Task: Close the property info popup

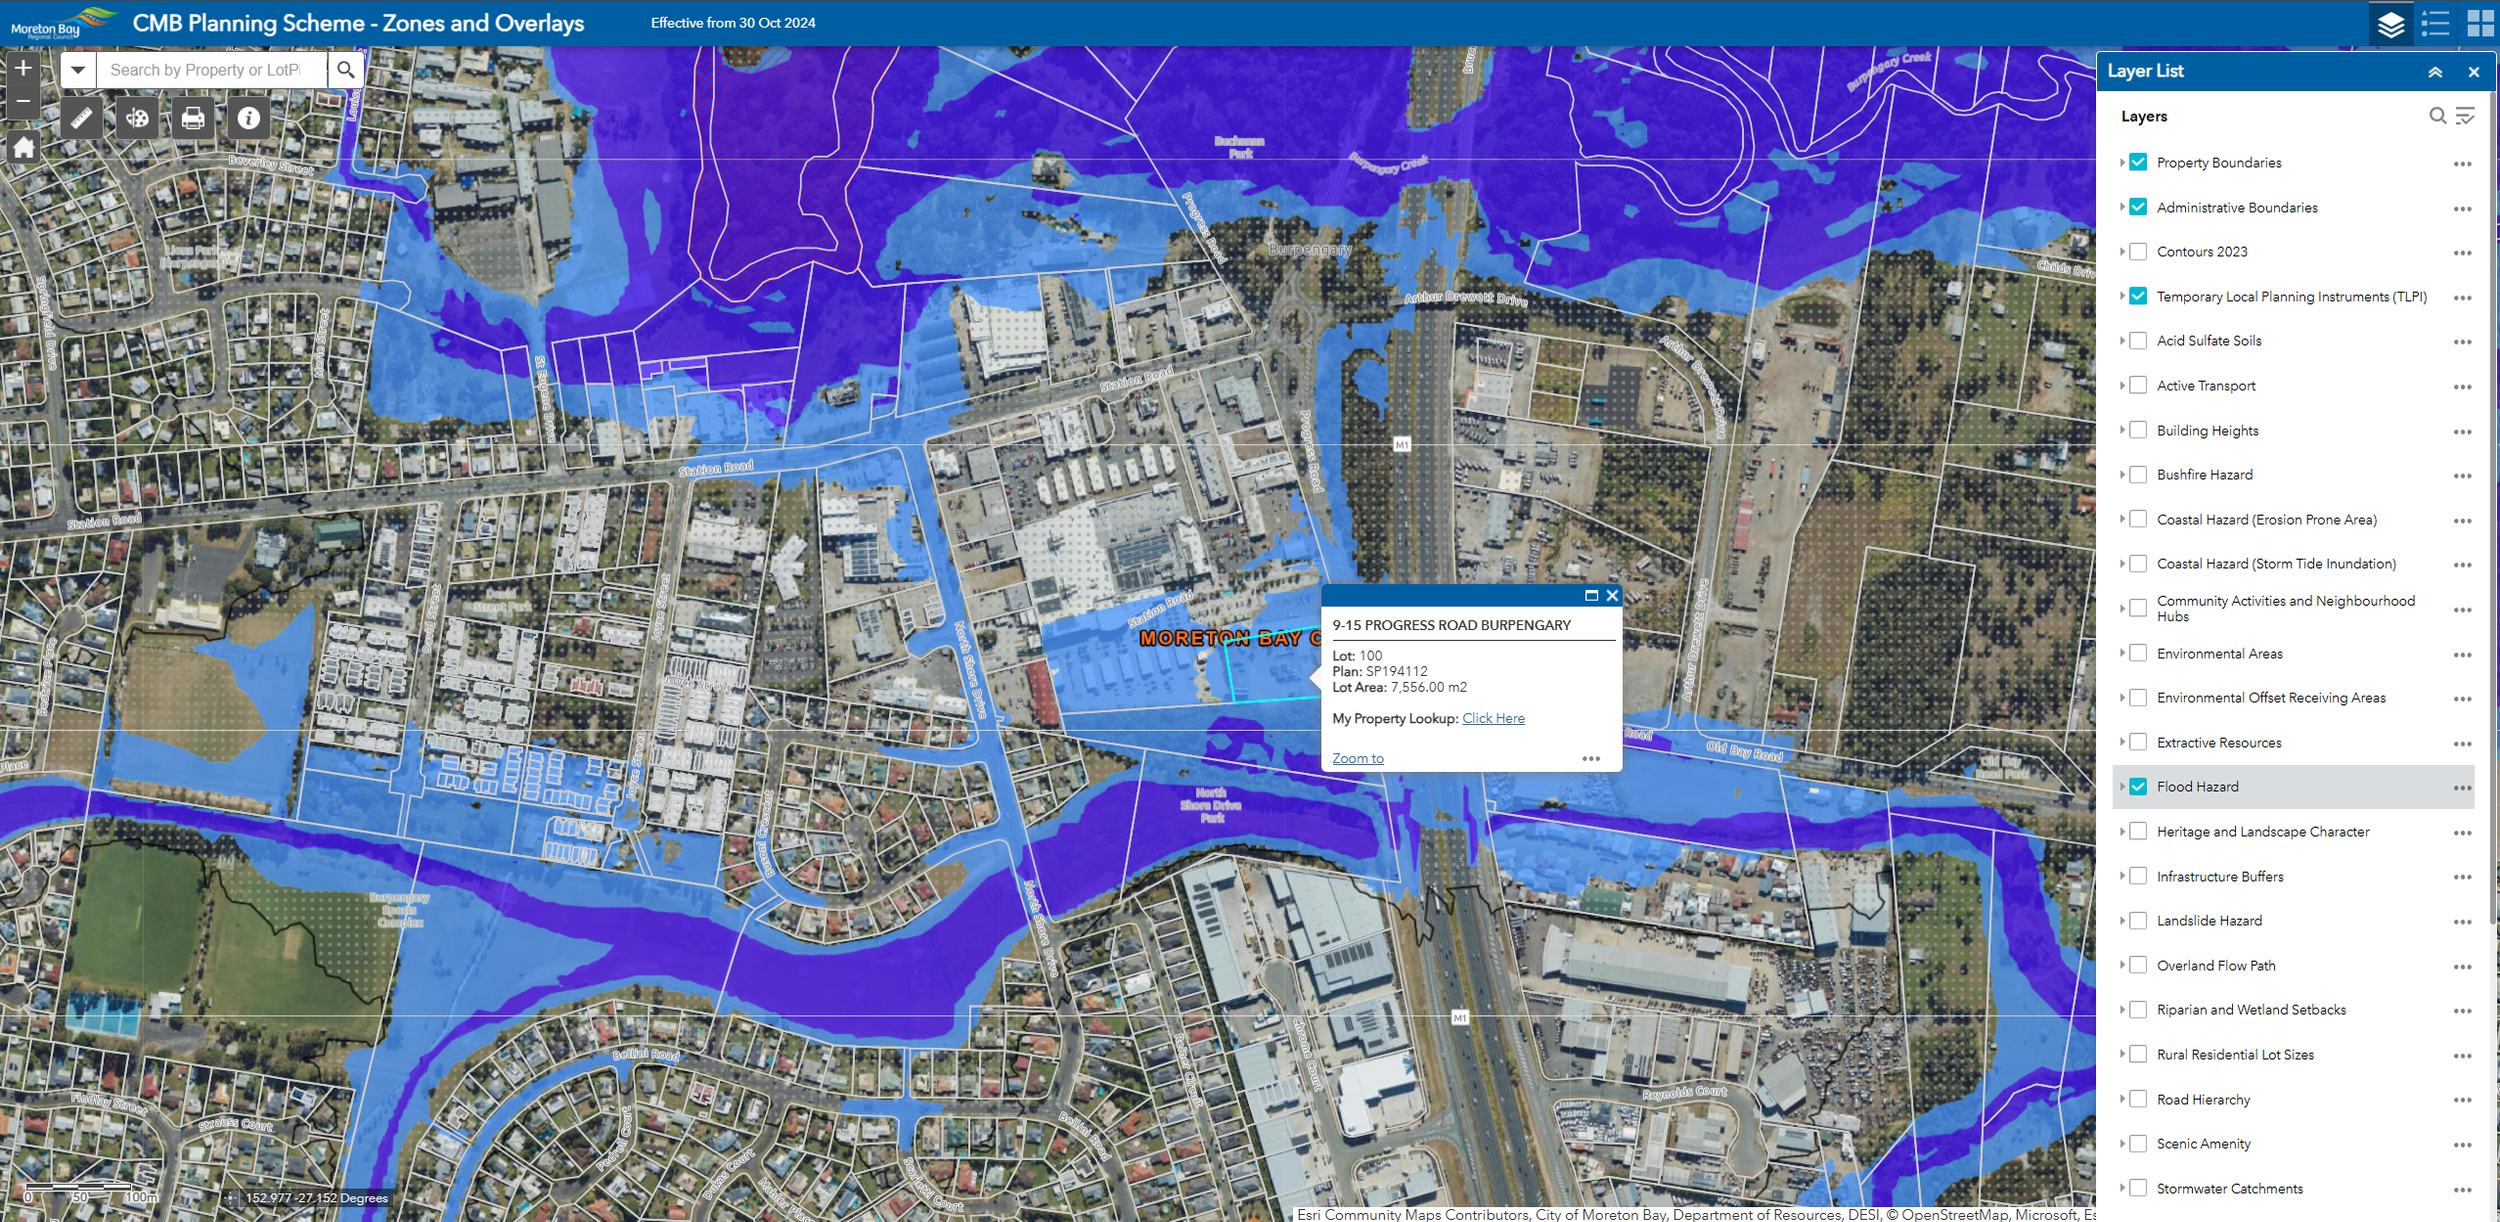Action: click(x=1612, y=596)
